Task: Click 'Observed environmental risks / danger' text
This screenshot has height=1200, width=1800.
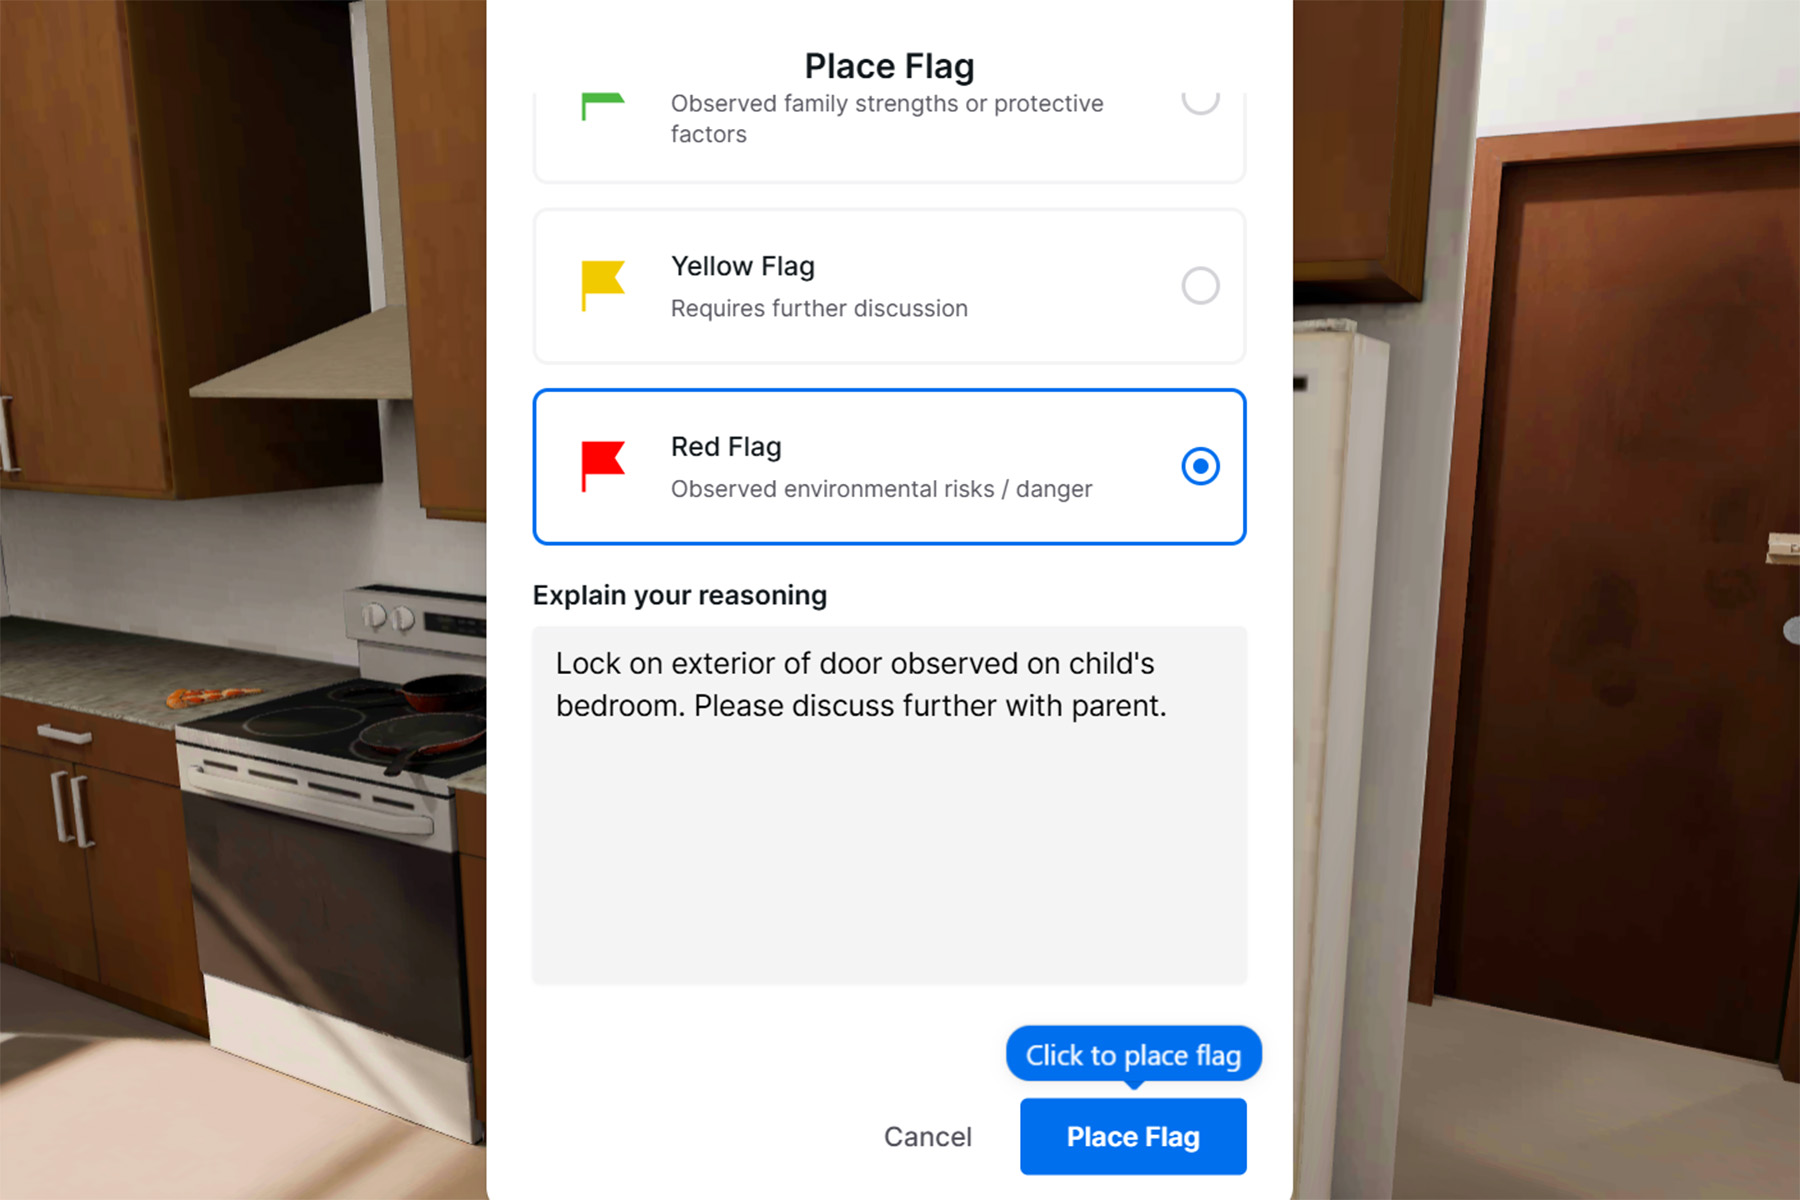Action: click(x=881, y=489)
